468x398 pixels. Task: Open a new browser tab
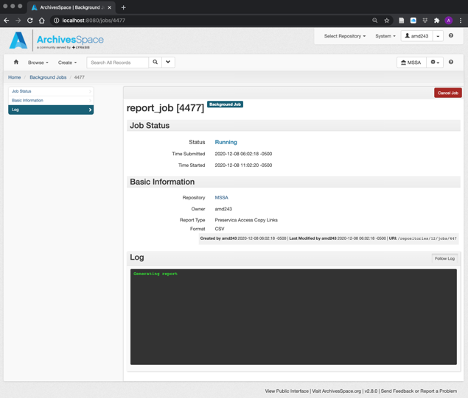click(x=123, y=7)
